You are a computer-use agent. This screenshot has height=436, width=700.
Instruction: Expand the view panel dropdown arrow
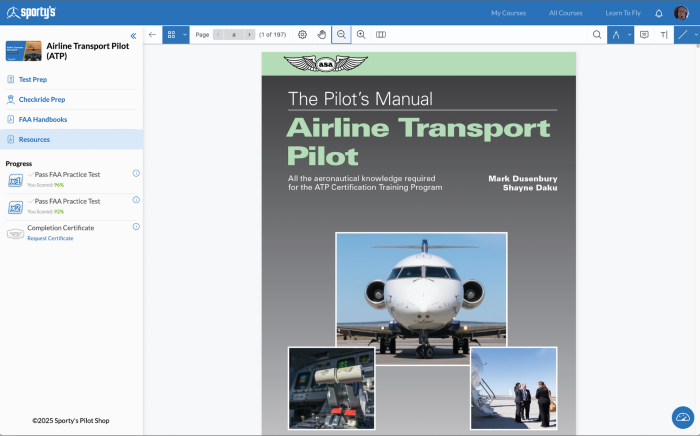[x=185, y=34]
